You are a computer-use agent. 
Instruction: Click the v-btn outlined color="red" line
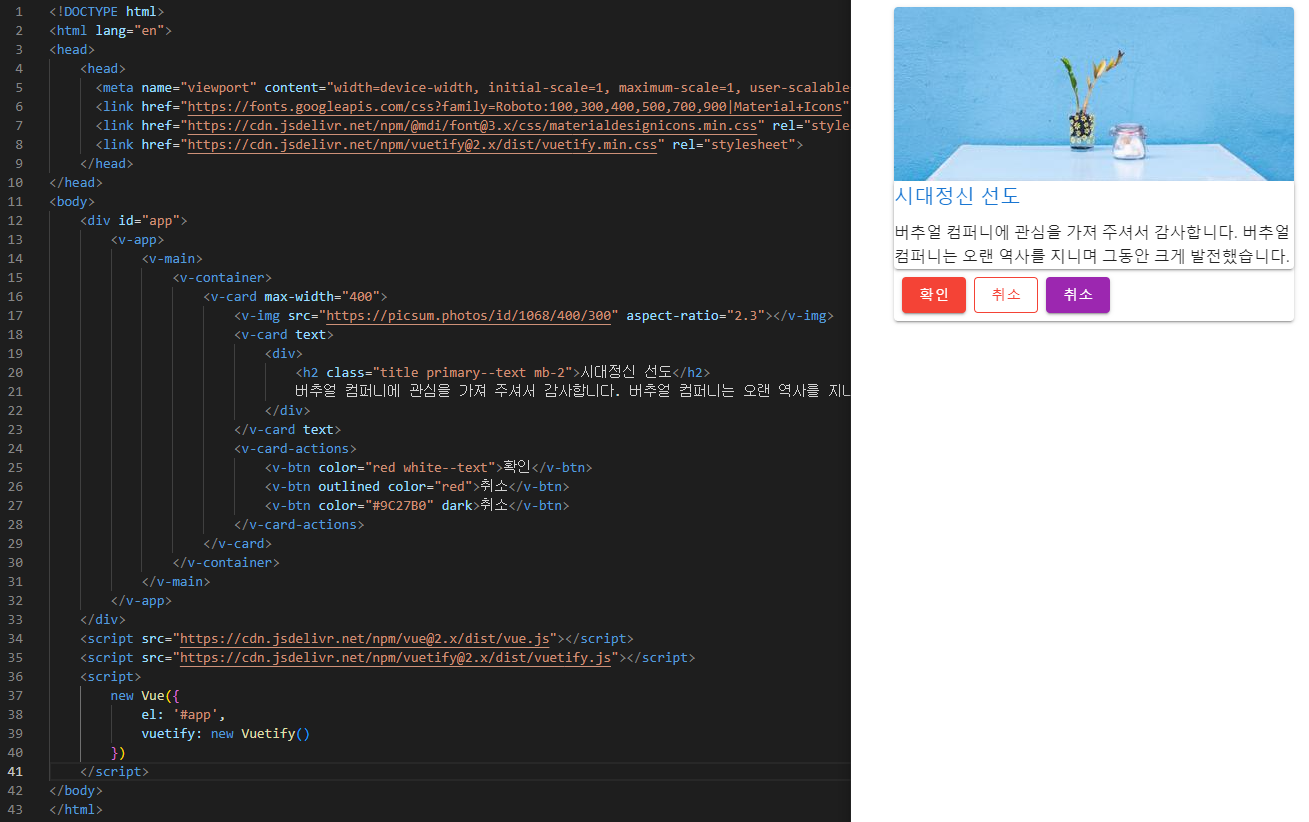tap(417, 486)
